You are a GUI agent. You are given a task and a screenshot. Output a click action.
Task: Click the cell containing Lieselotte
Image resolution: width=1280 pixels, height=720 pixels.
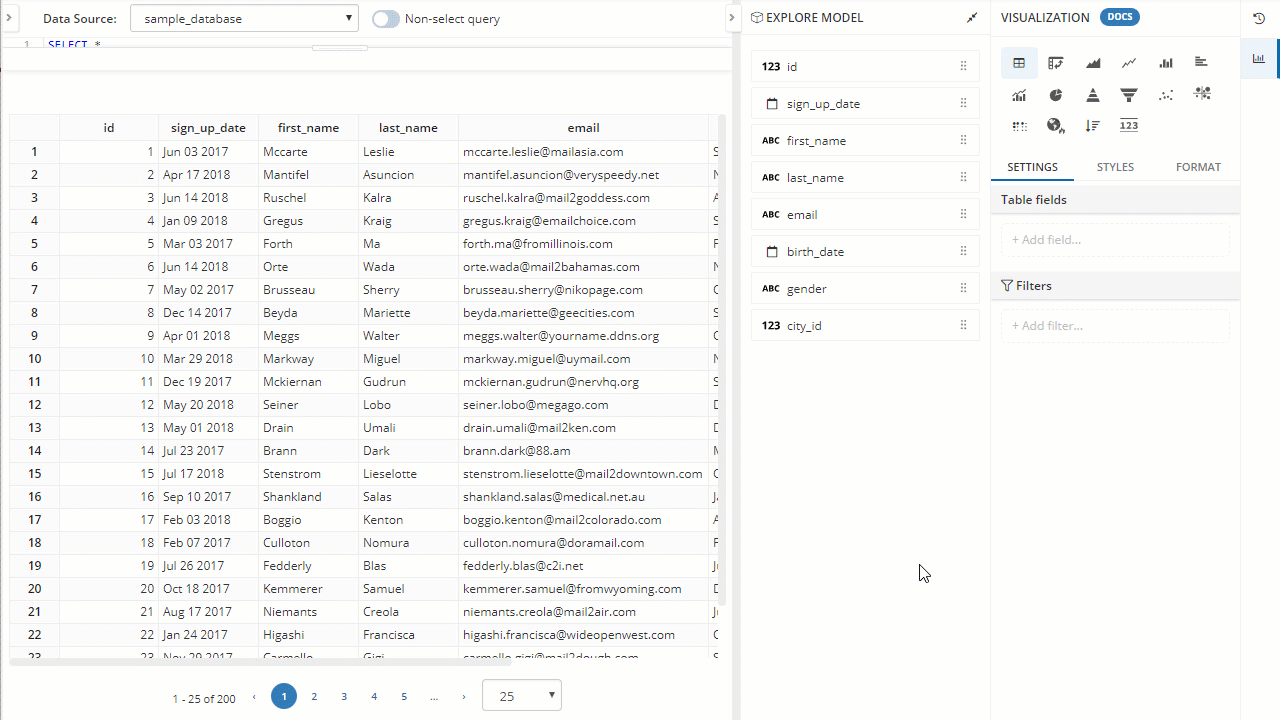click(408, 474)
